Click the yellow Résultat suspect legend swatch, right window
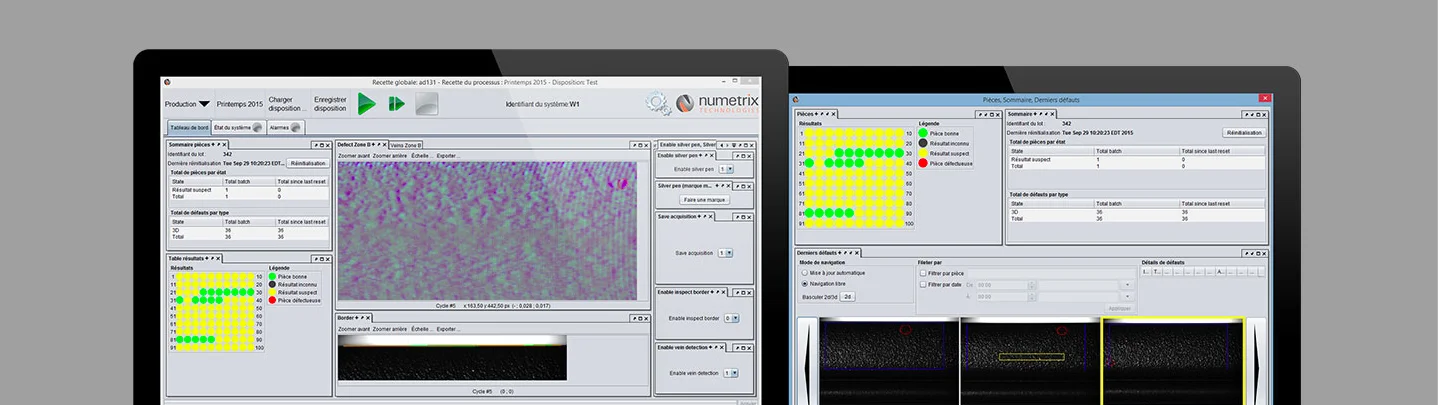The image size is (1438, 405). point(922,153)
